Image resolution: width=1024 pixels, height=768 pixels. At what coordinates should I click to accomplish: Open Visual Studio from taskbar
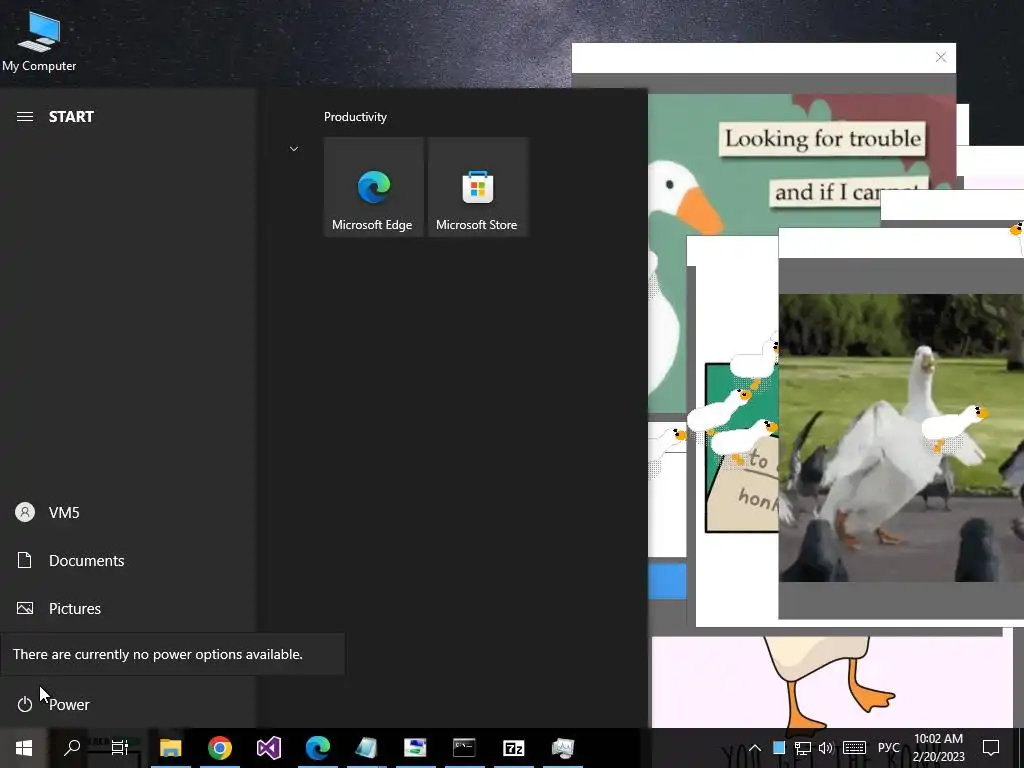(269, 748)
